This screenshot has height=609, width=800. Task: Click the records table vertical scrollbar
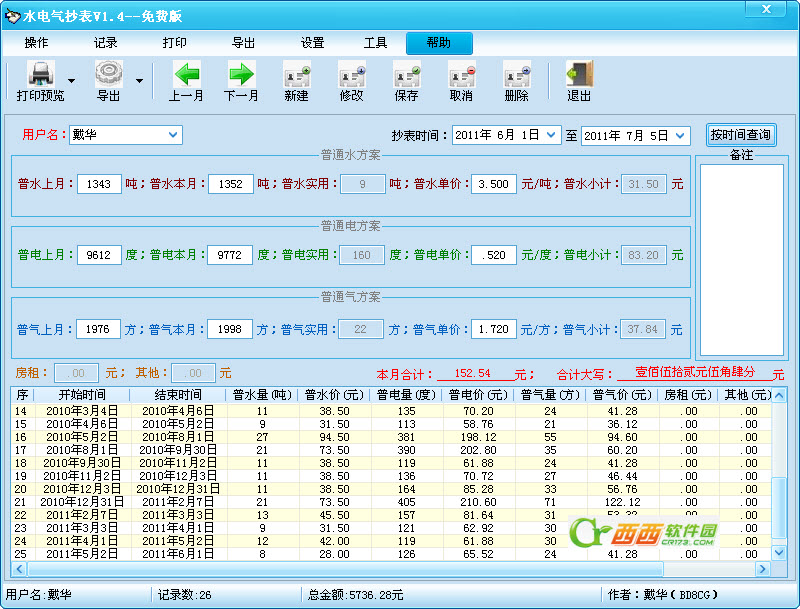tap(778, 470)
